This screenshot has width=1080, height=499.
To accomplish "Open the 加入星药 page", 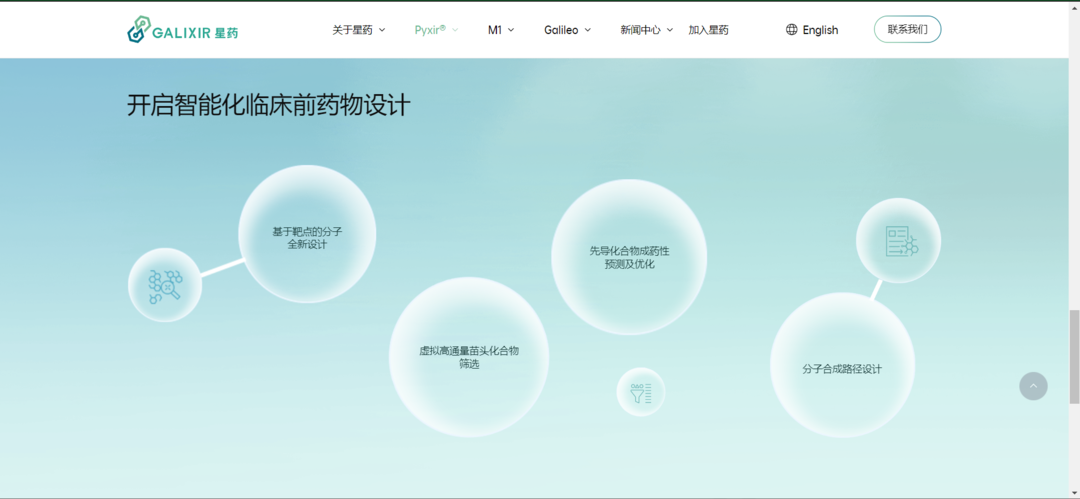I will click(x=708, y=30).
